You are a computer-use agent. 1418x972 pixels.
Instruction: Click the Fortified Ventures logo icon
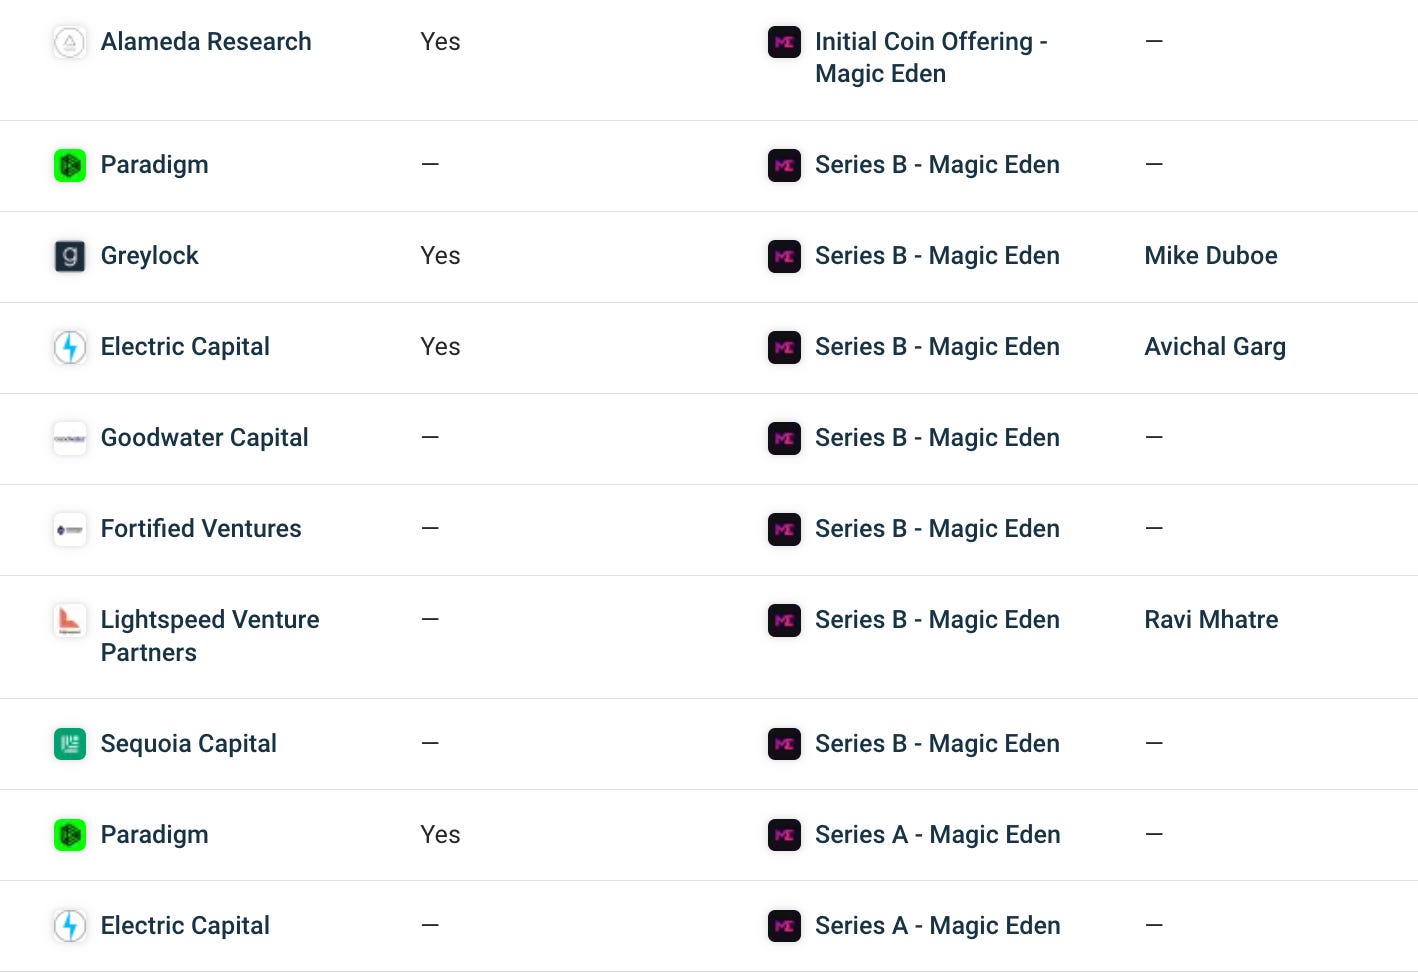pyautogui.click(x=69, y=529)
